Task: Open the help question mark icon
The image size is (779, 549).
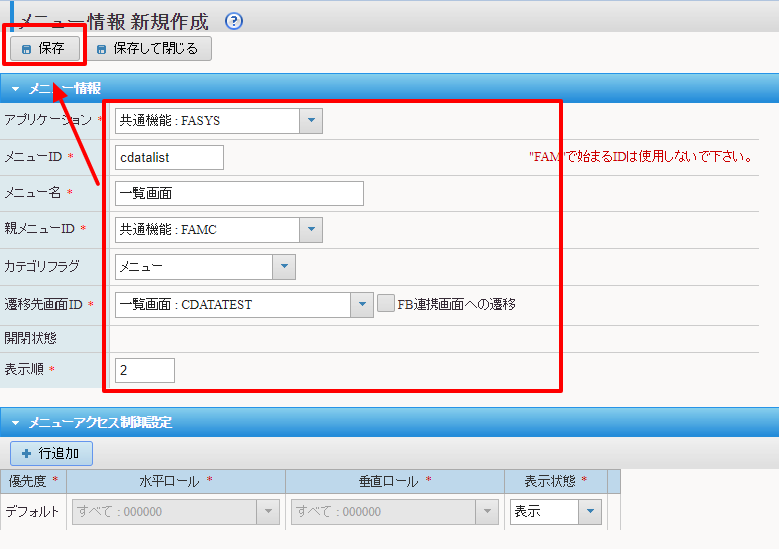Action: point(234,21)
